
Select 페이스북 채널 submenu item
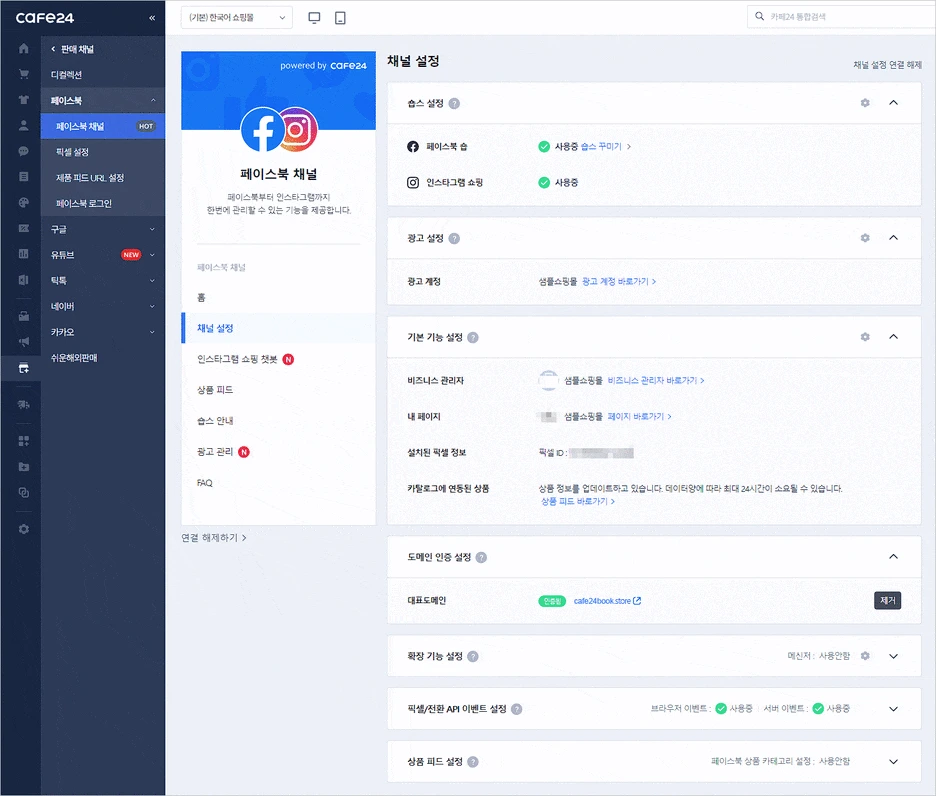[103, 126]
